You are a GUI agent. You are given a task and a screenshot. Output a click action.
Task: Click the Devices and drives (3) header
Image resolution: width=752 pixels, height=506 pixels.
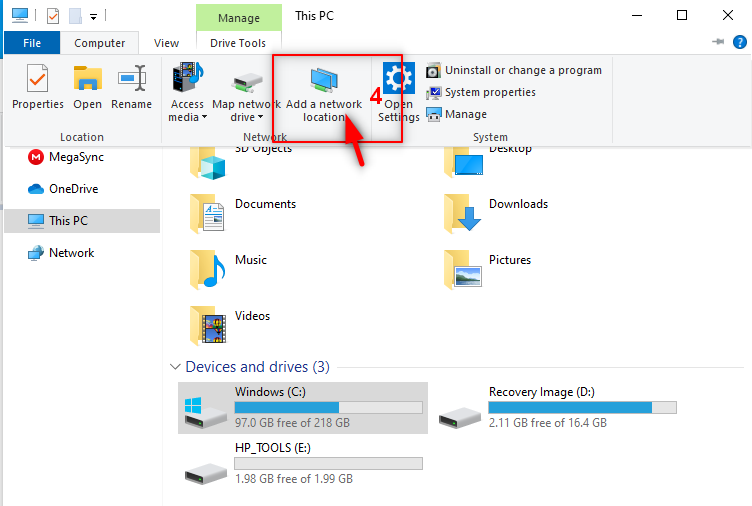258,367
